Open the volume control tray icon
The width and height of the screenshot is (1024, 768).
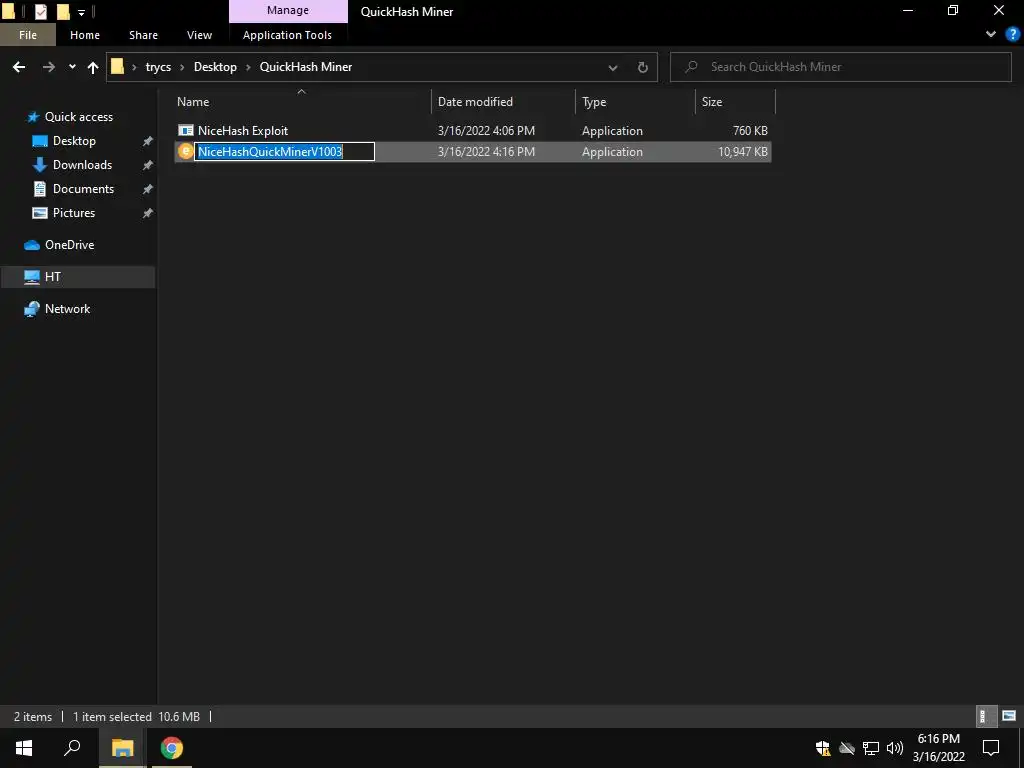(895, 748)
